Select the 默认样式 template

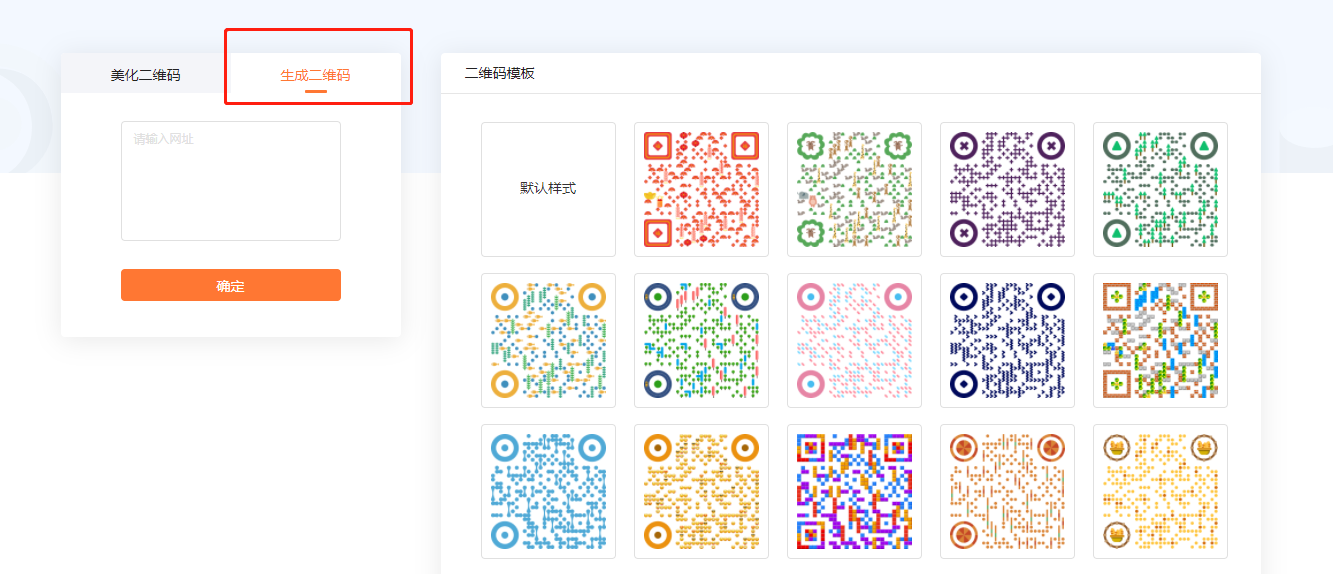548,189
